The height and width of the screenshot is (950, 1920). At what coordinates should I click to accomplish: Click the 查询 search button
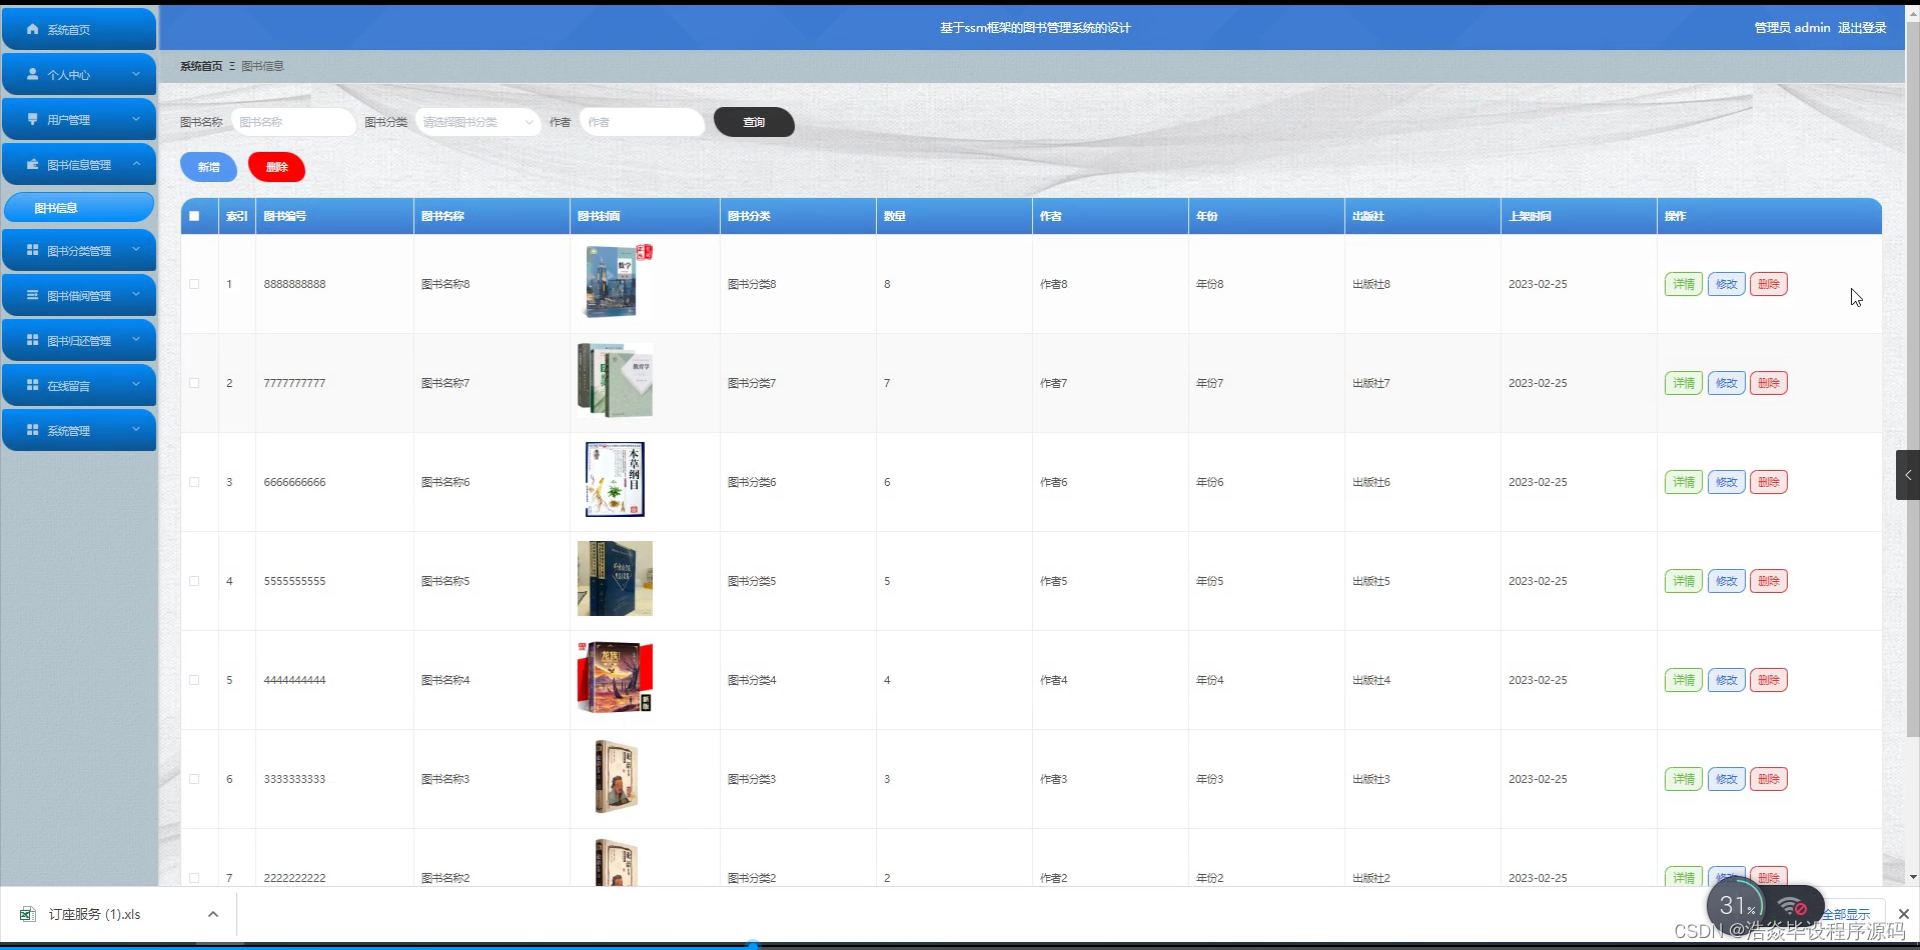pyautogui.click(x=753, y=121)
